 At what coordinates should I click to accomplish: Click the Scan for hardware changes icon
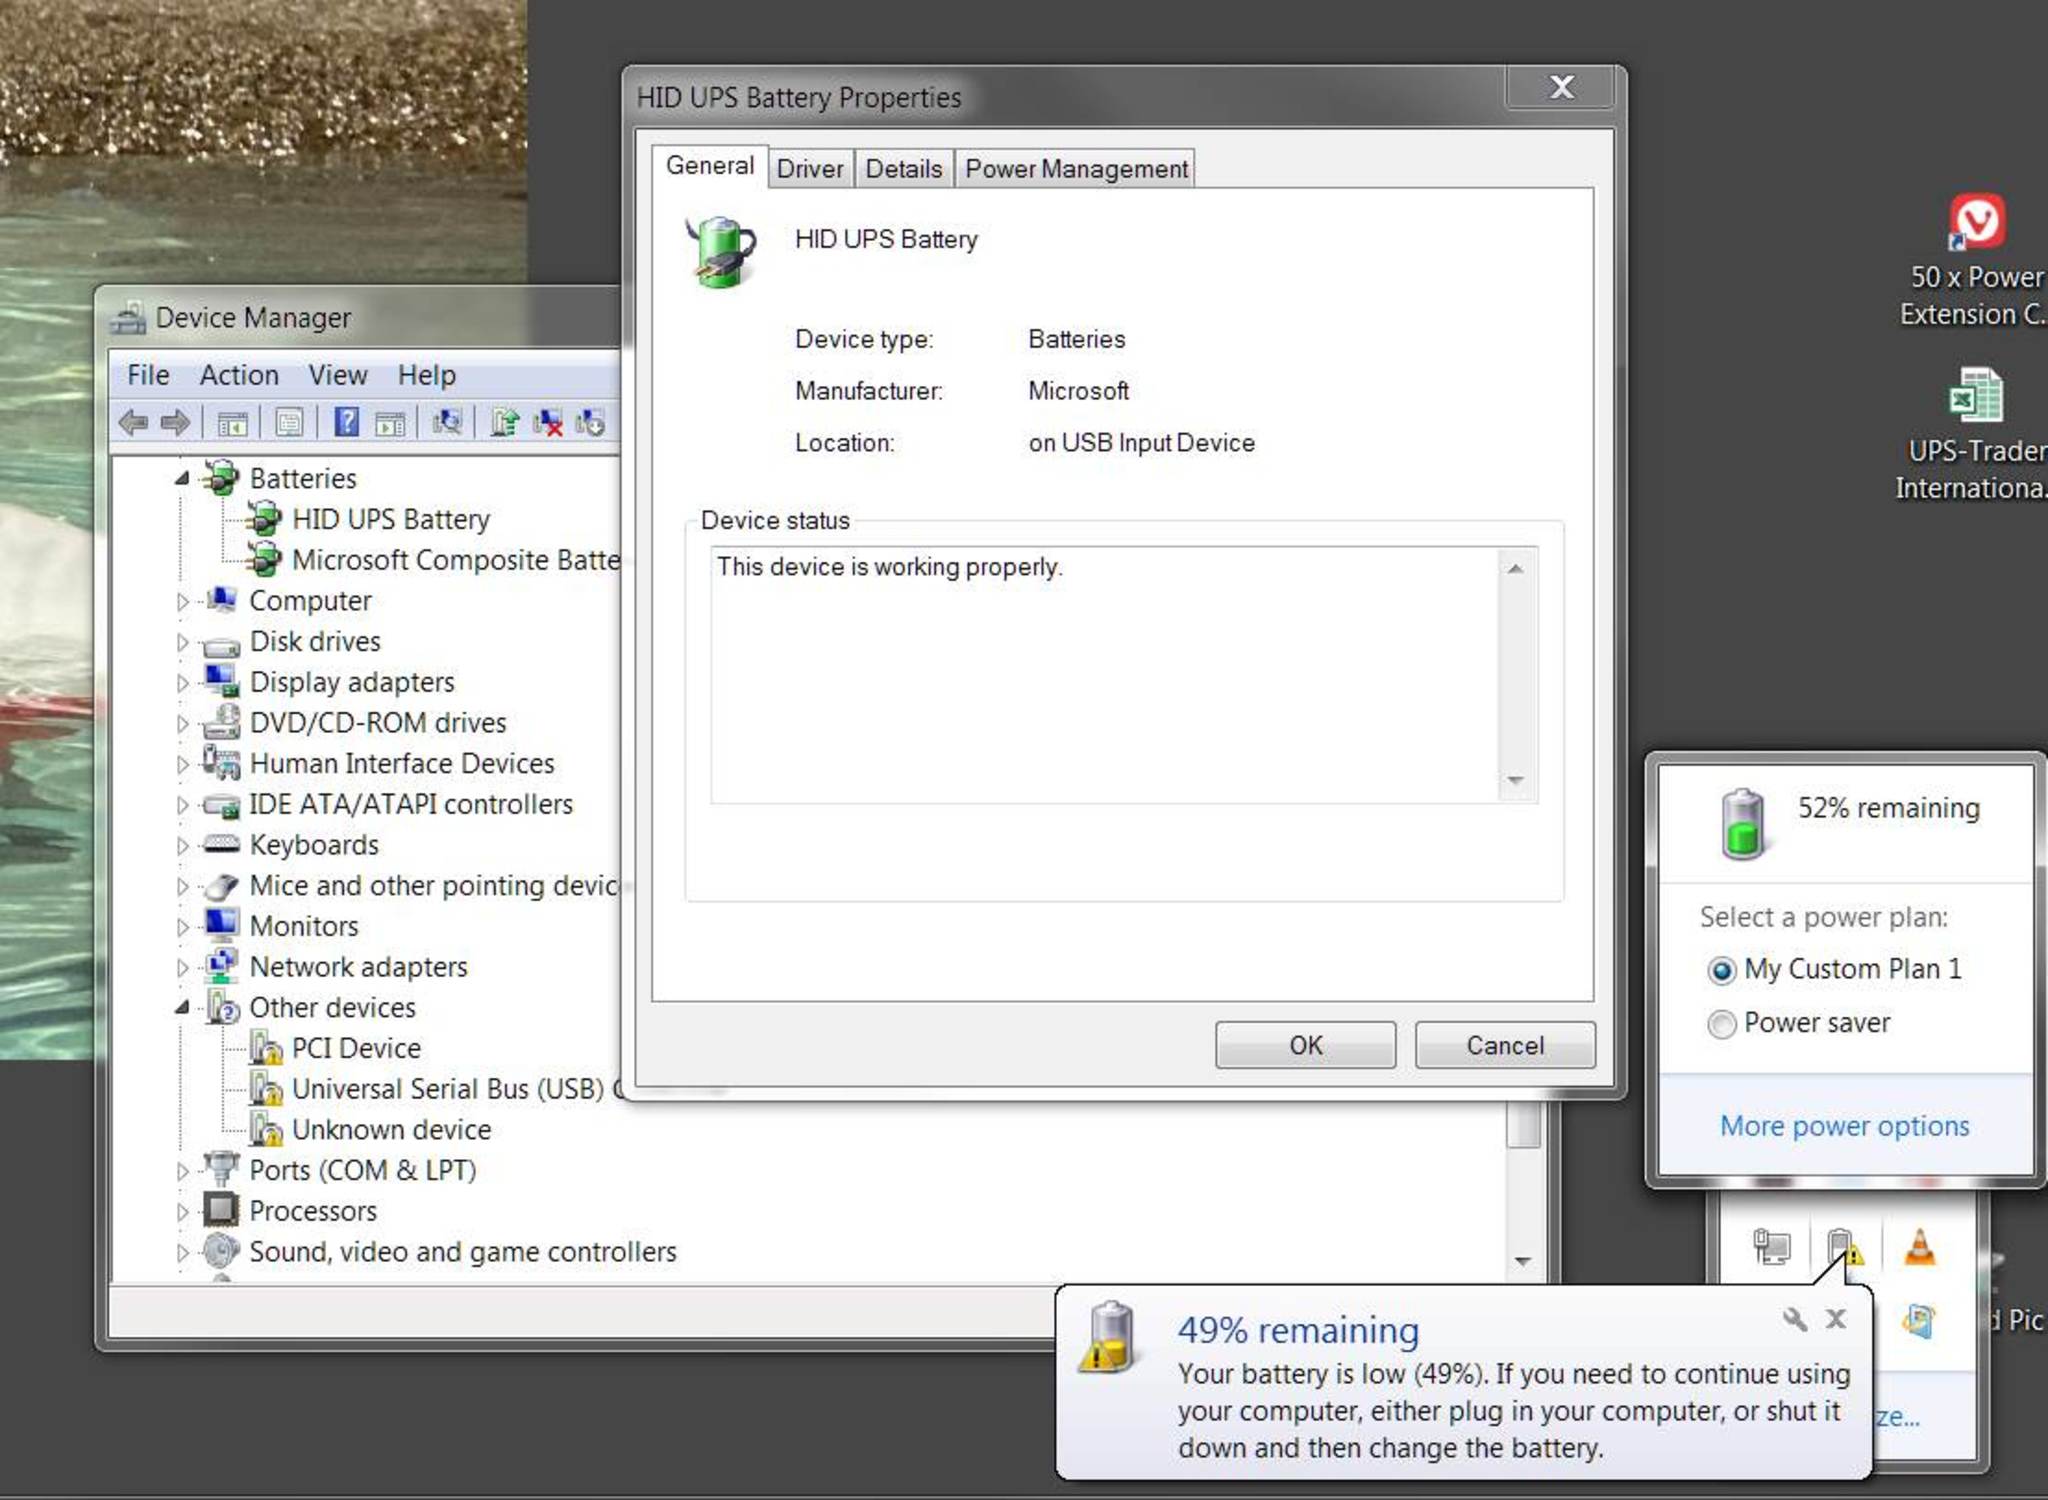[x=447, y=422]
